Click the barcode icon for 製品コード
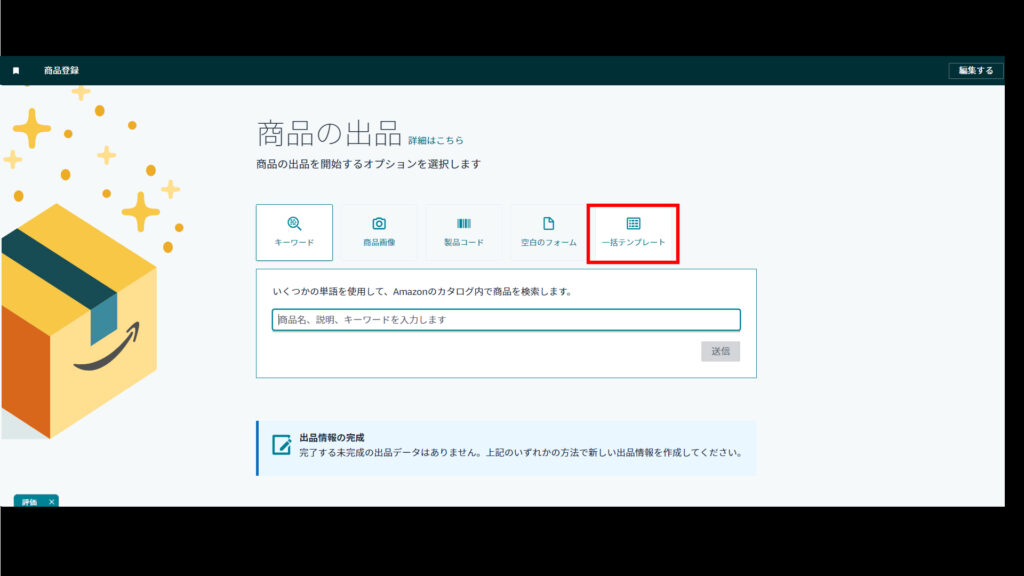The image size is (1024, 576). pos(464,223)
